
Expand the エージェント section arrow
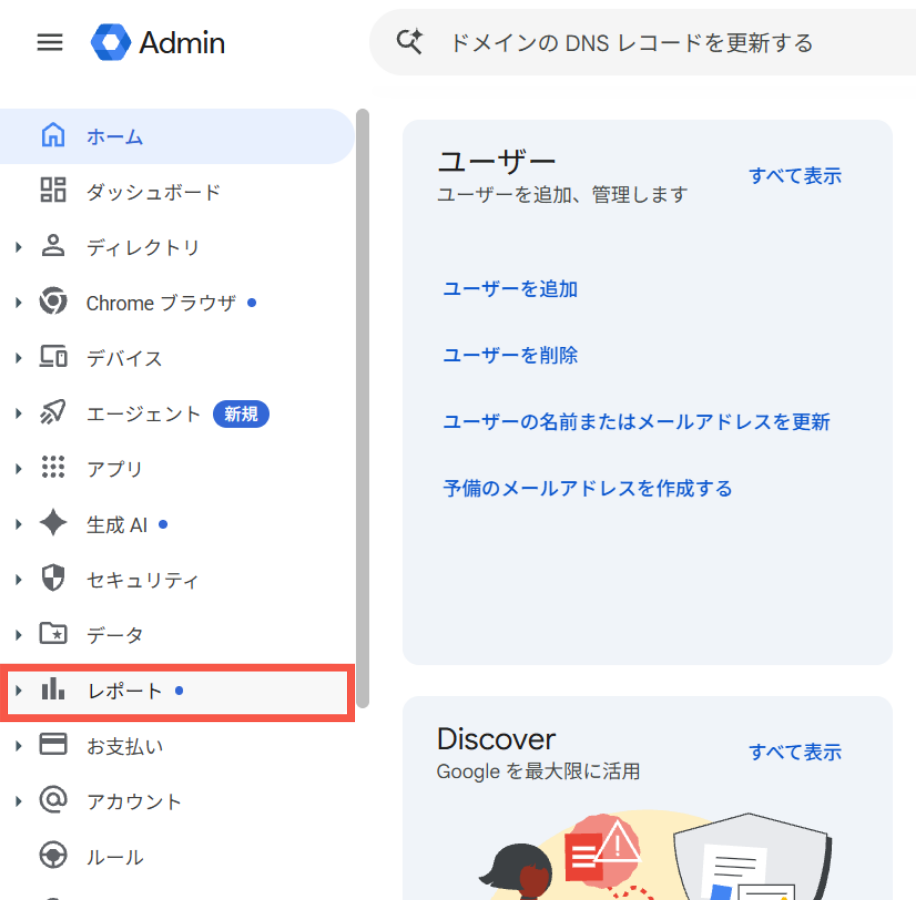point(19,413)
